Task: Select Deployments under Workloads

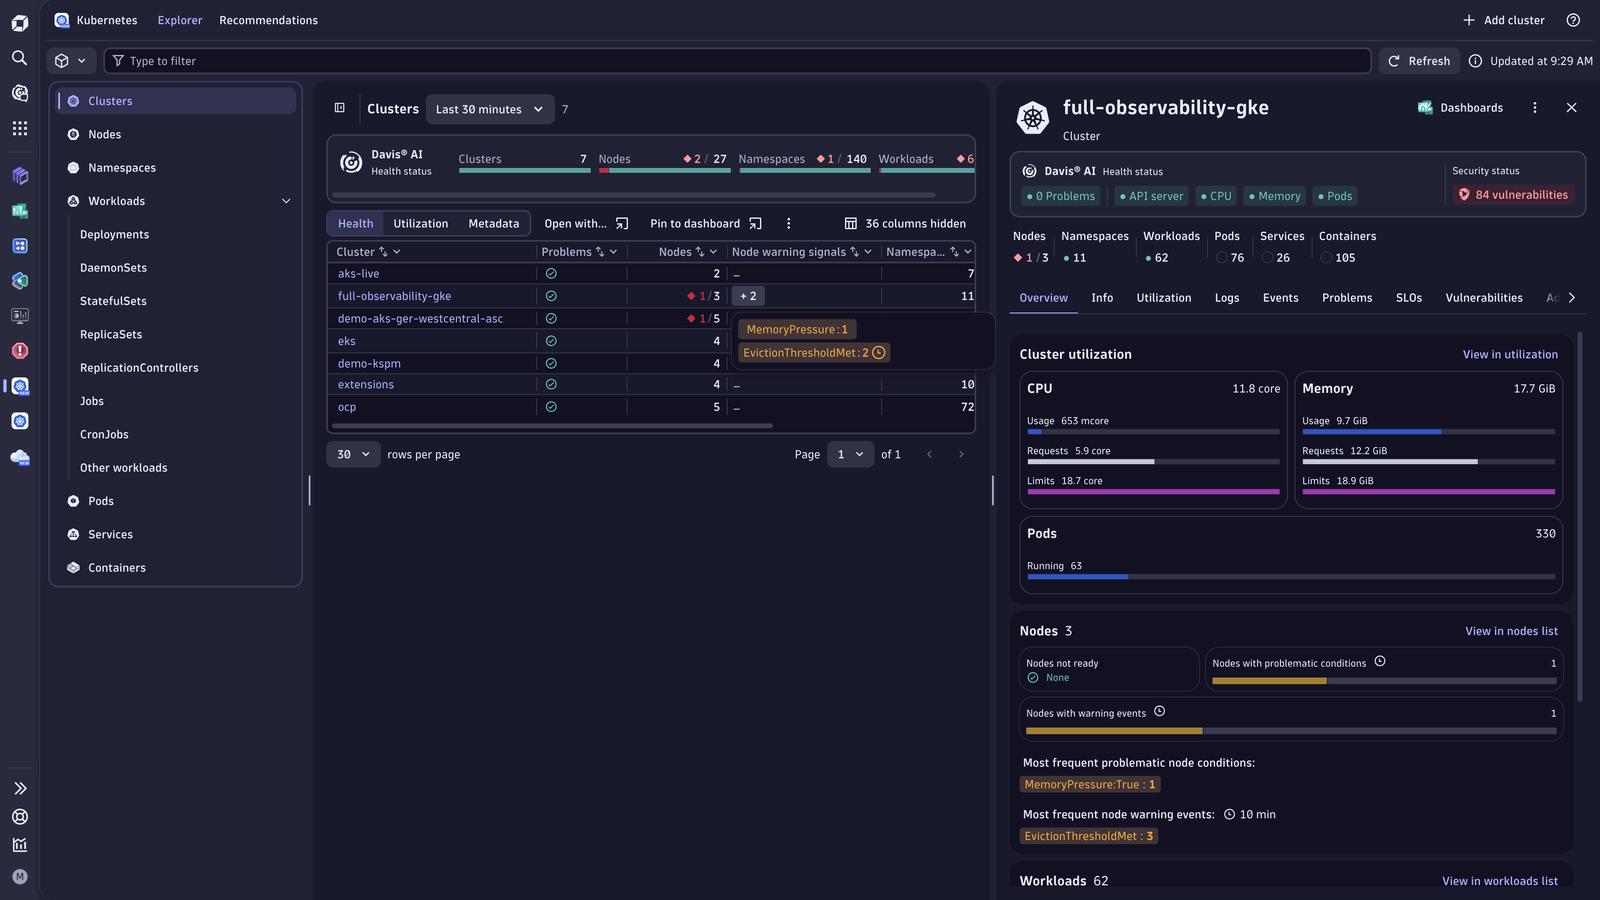Action: pyautogui.click(x=114, y=234)
